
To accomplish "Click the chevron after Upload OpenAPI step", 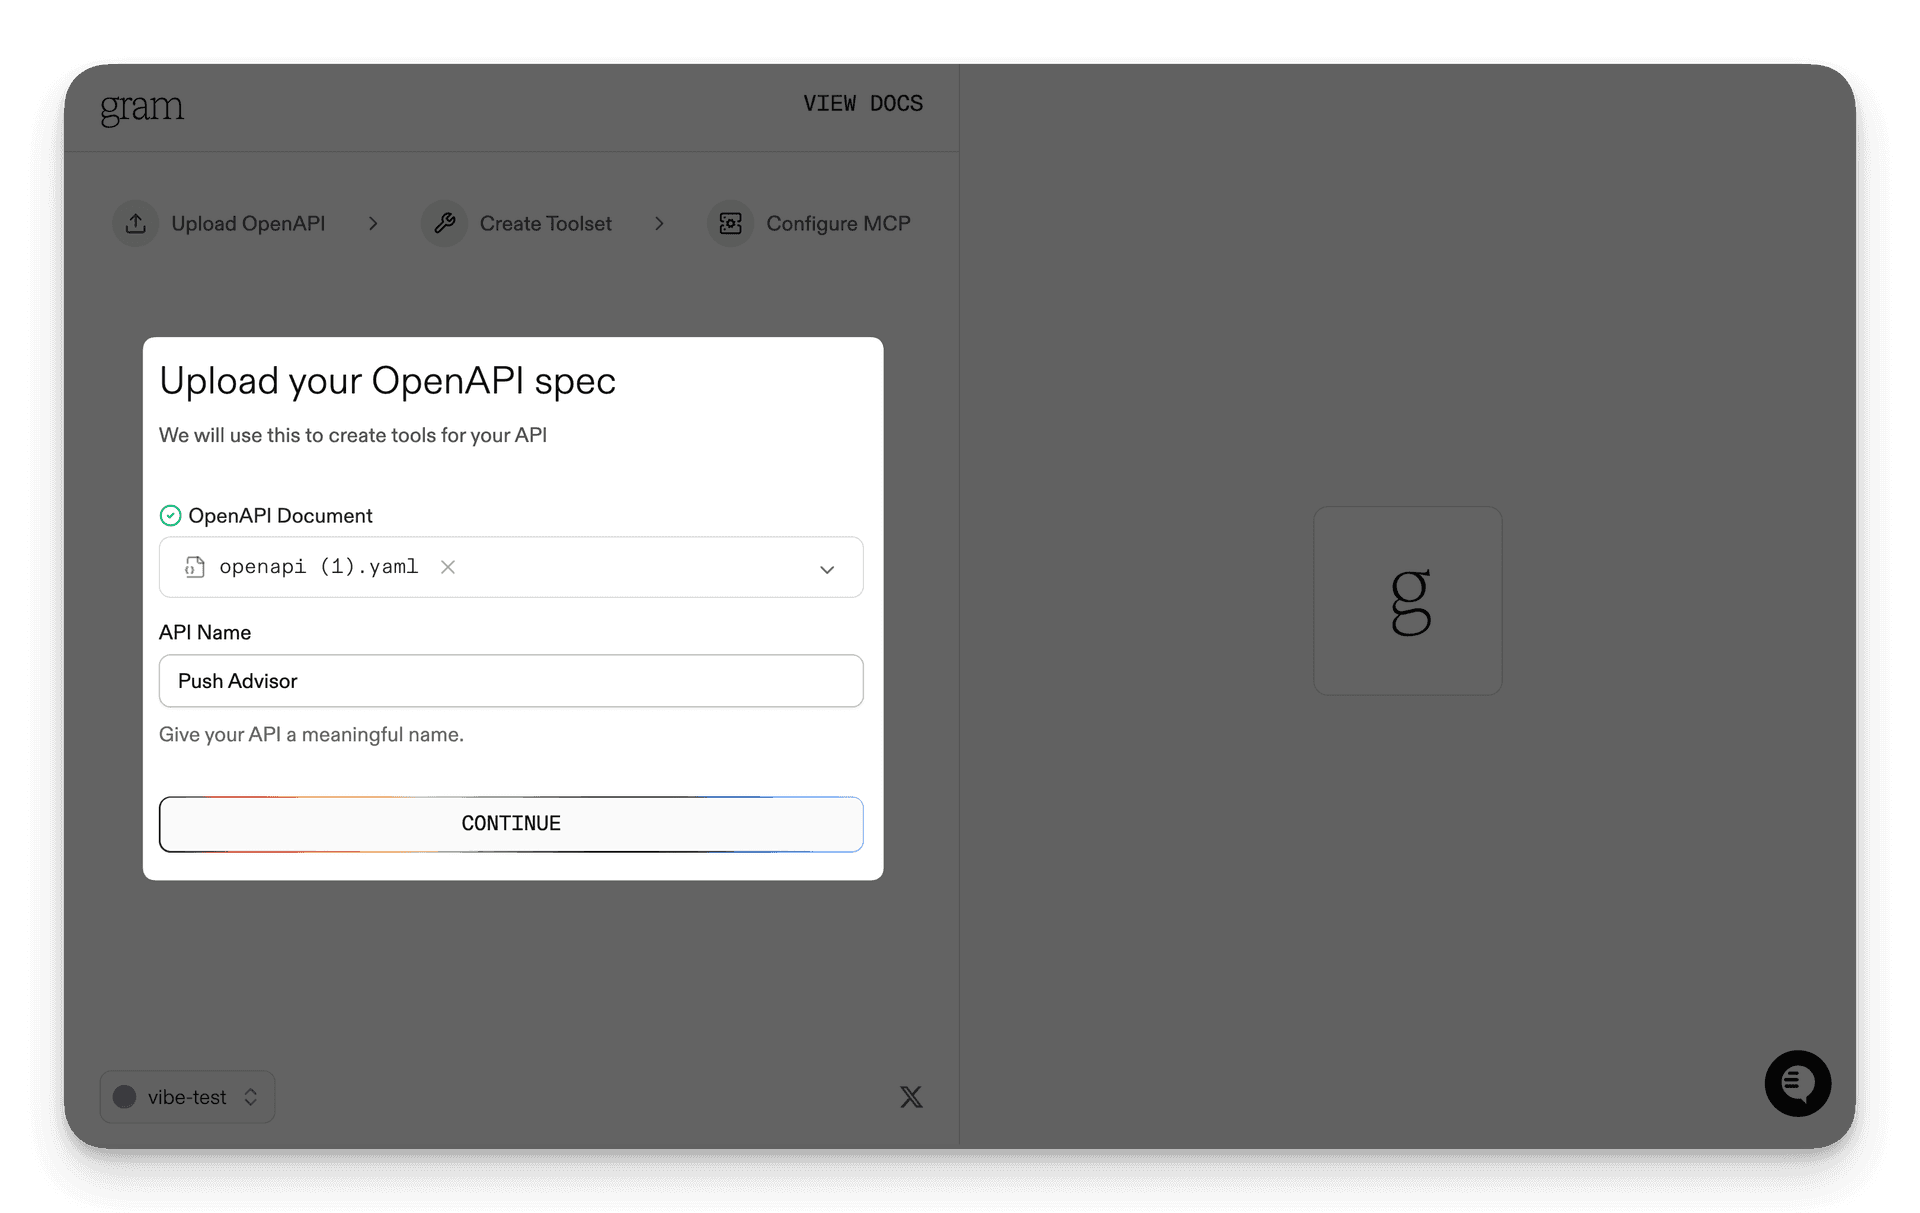I will tap(373, 223).
